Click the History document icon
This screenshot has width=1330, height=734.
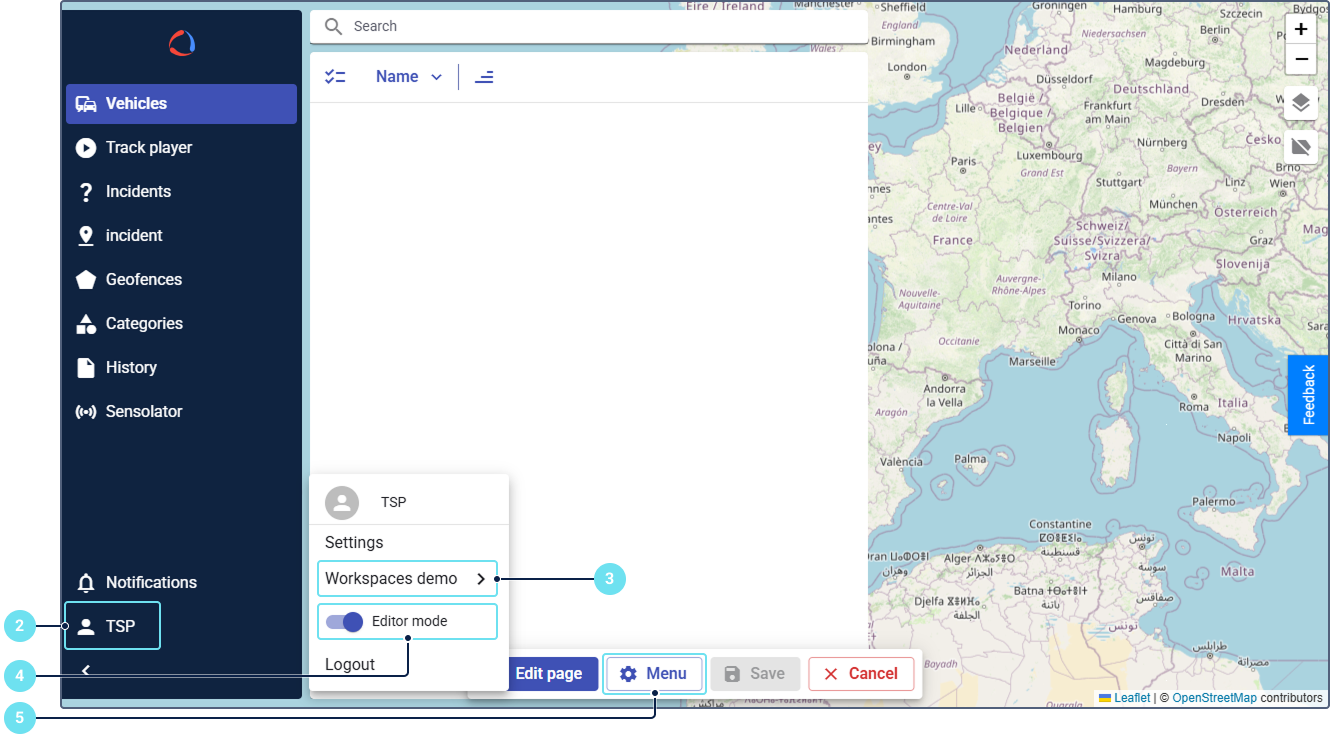coord(86,368)
